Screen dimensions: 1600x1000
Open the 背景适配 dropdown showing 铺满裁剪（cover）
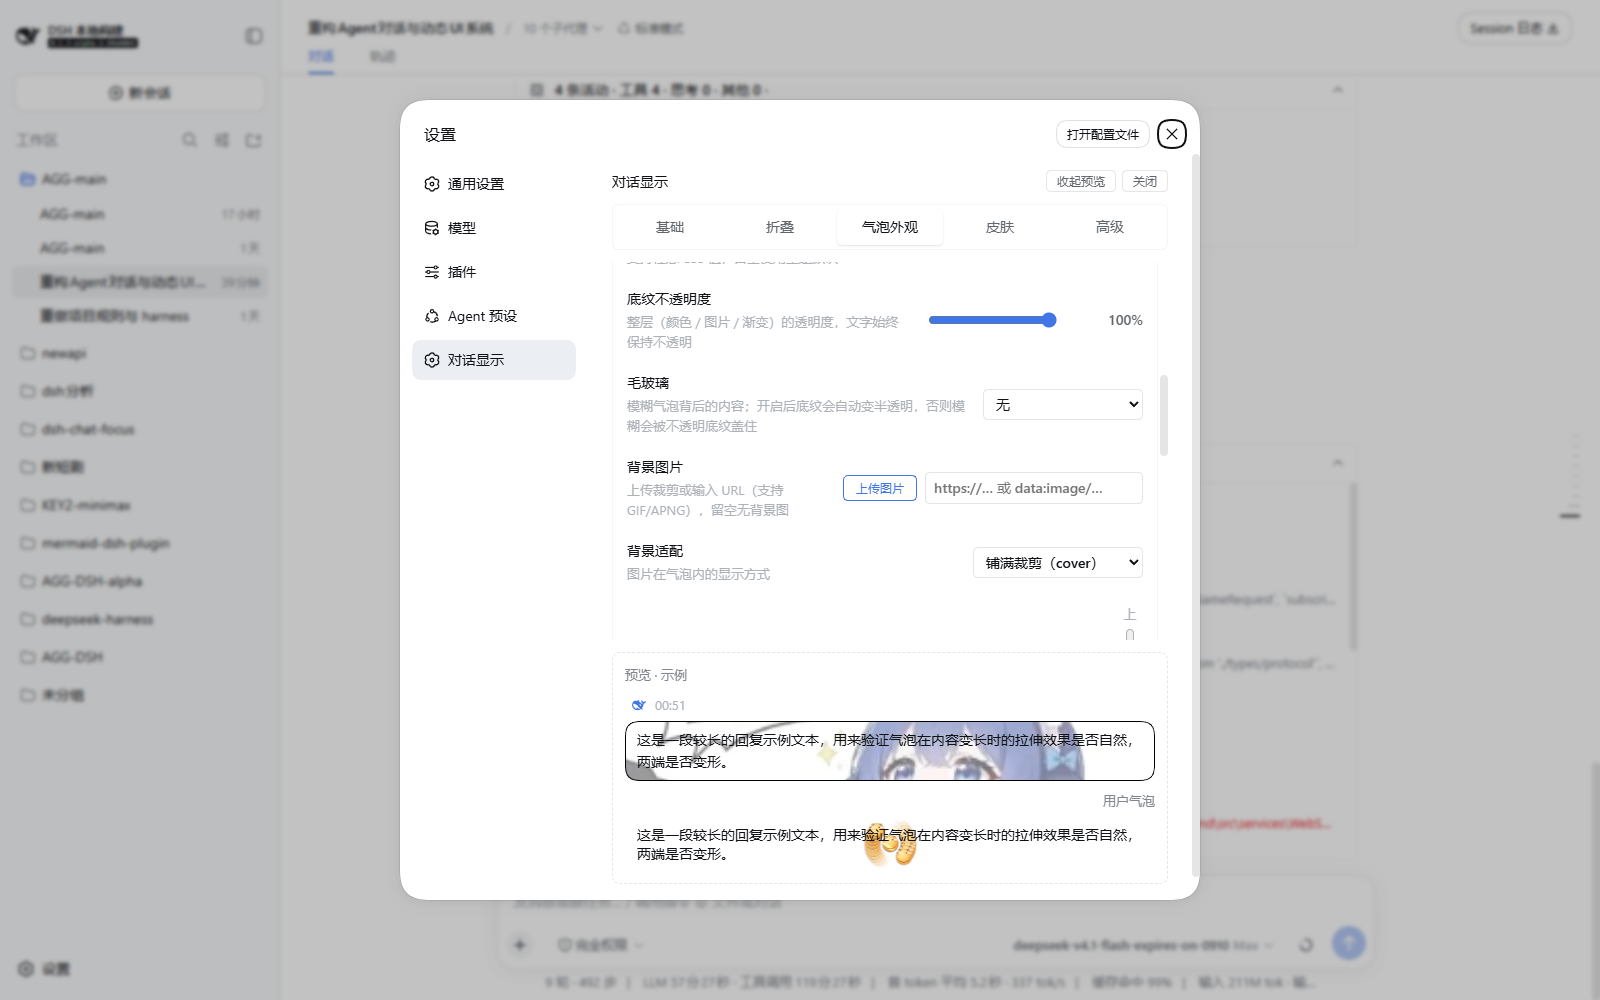click(1058, 562)
